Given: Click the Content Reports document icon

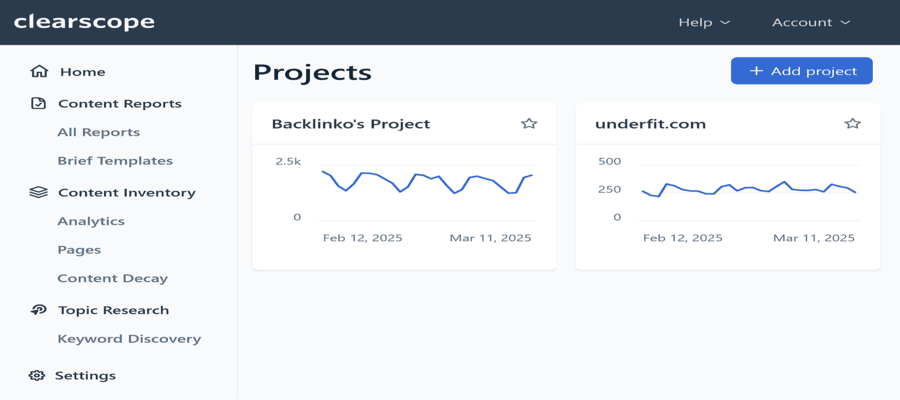Looking at the screenshot, I should point(38,104).
